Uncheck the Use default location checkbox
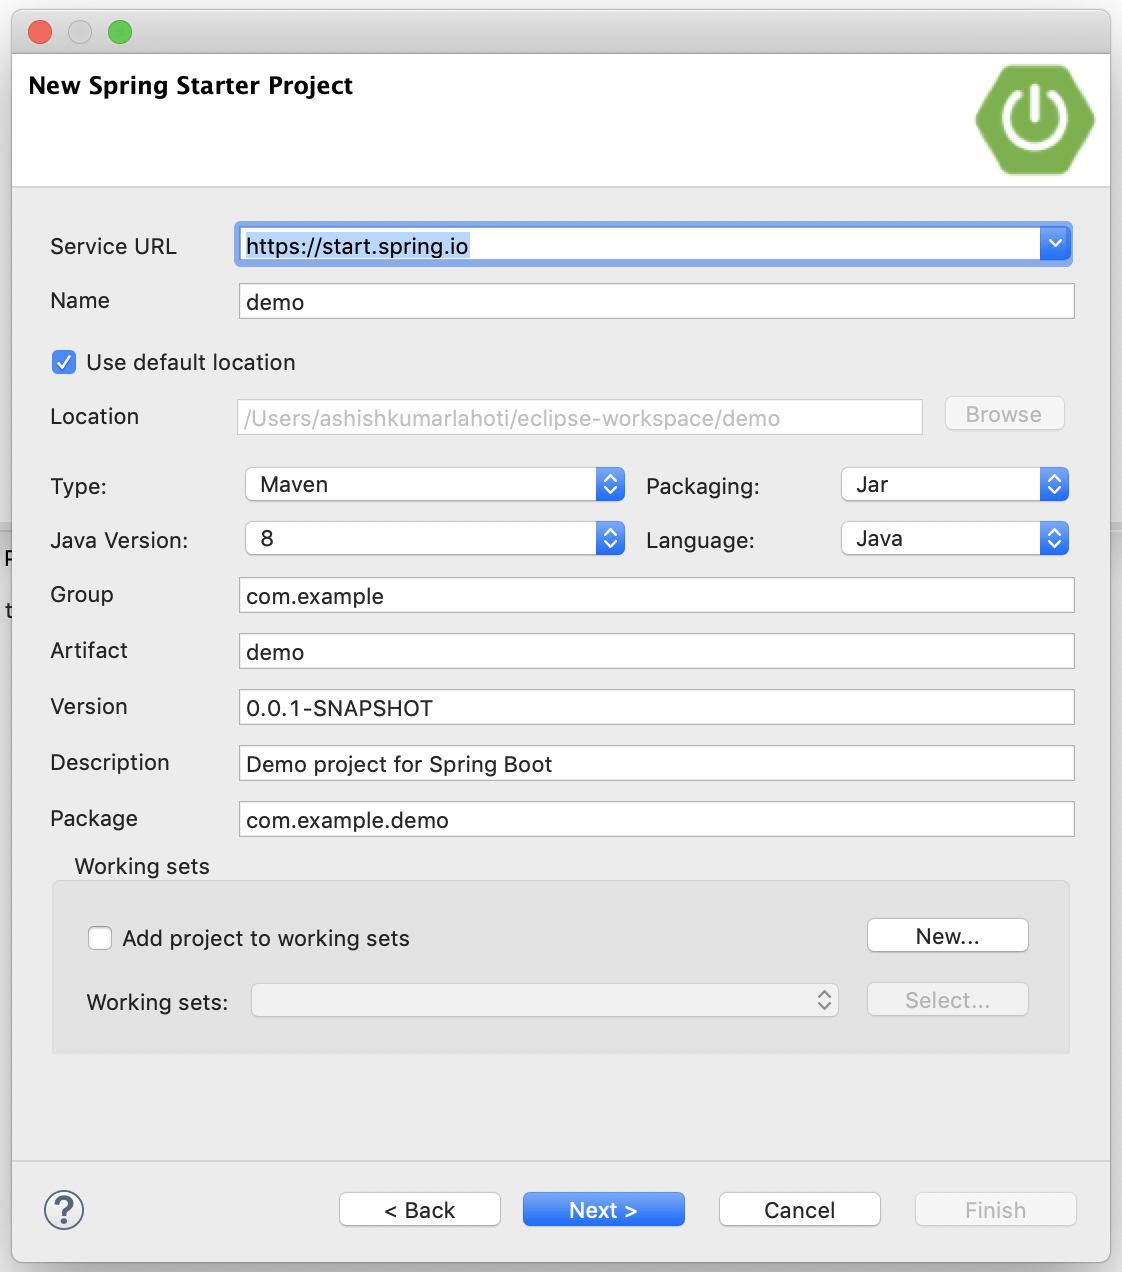The width and height of the screenshot is (1122, 1272). click(63, 362)
